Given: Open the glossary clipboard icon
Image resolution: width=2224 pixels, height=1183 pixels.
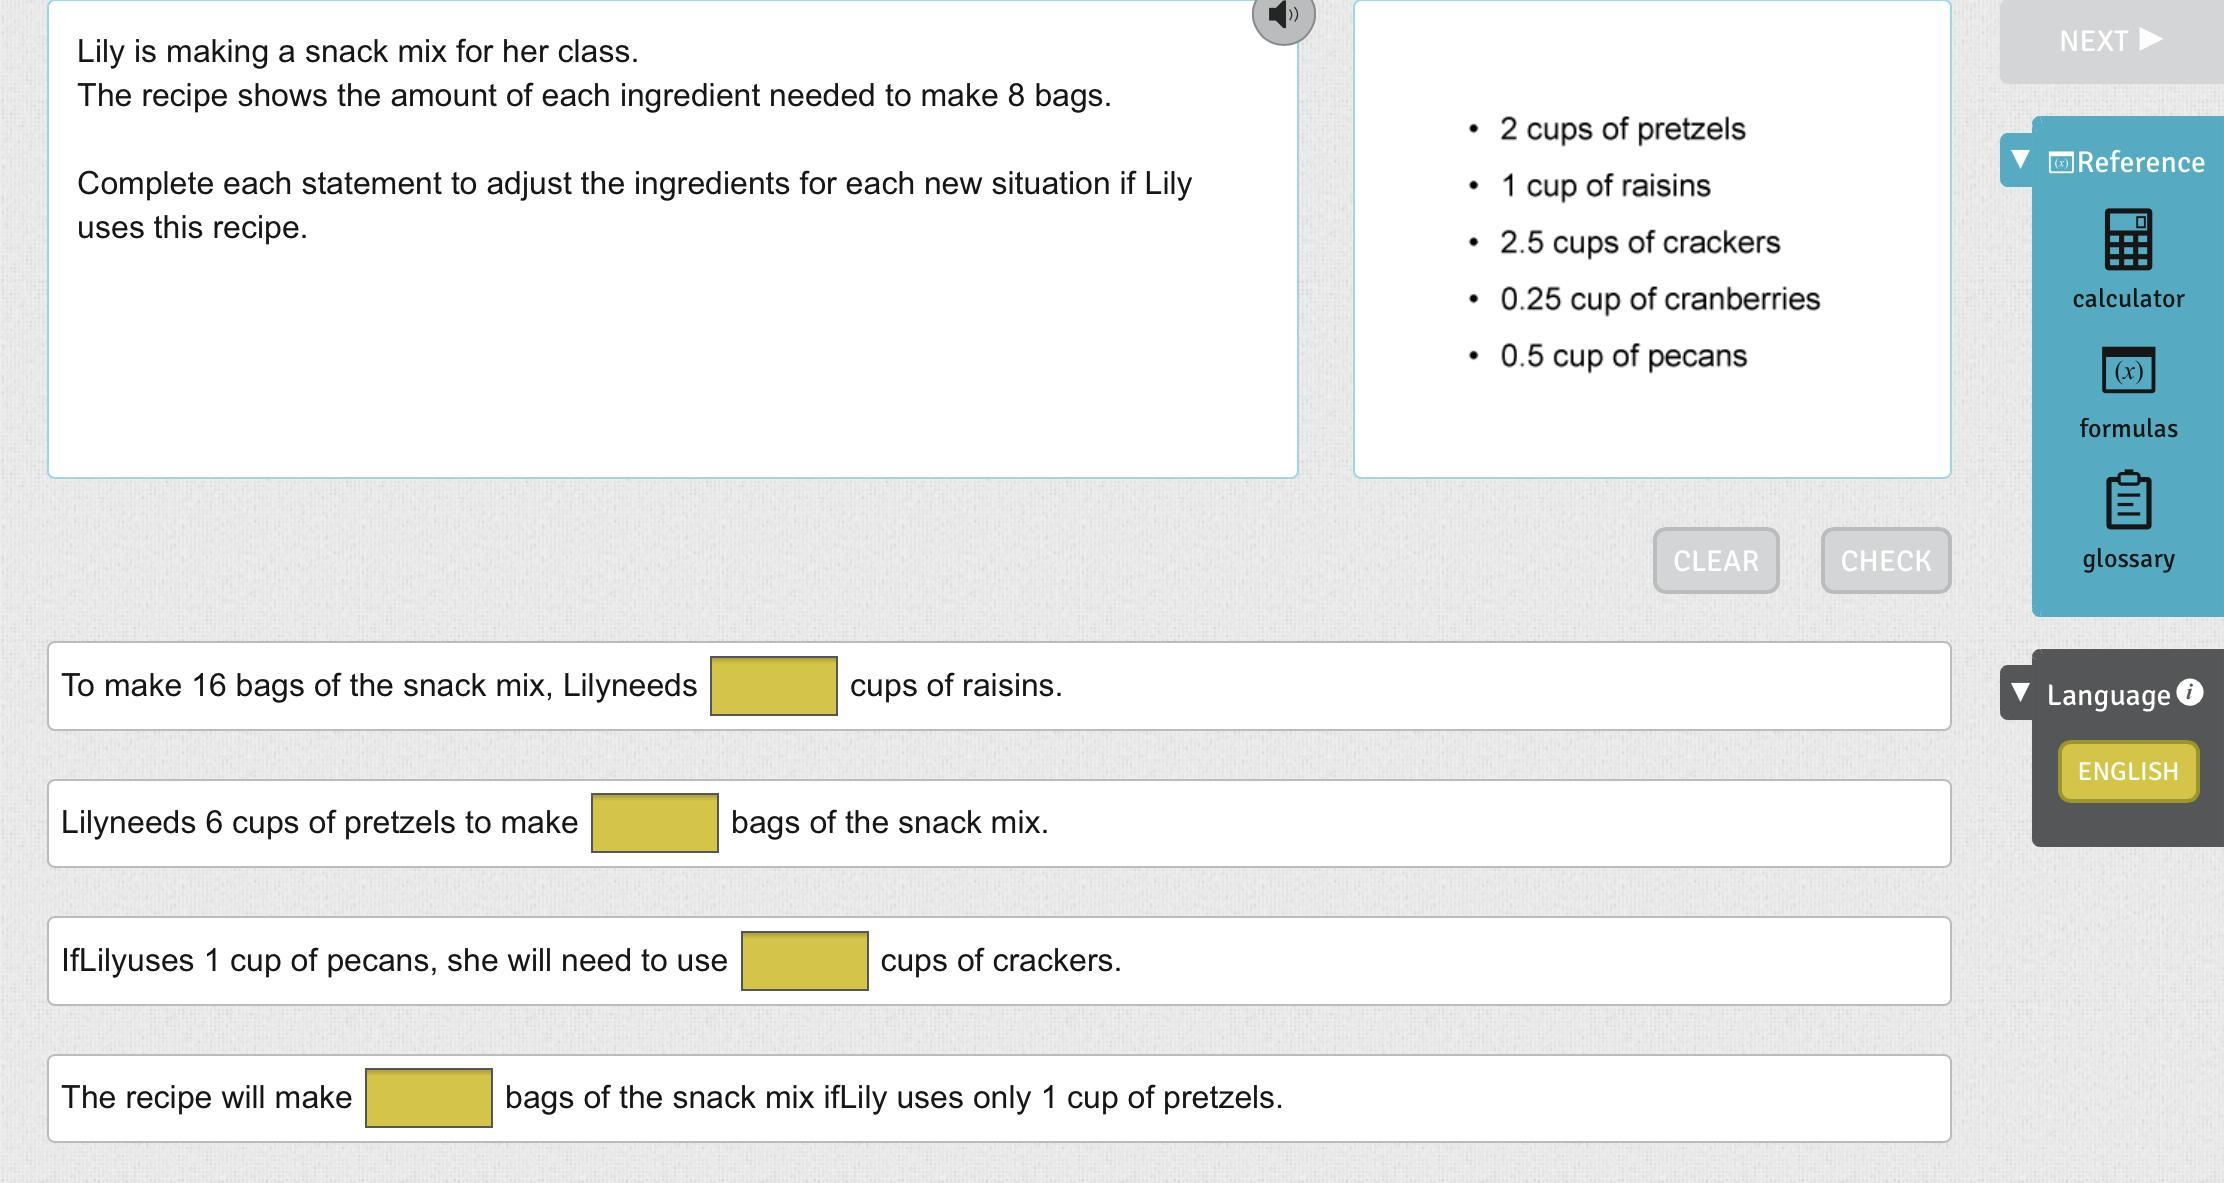Looking at the screenshot, I should 2127,500.
